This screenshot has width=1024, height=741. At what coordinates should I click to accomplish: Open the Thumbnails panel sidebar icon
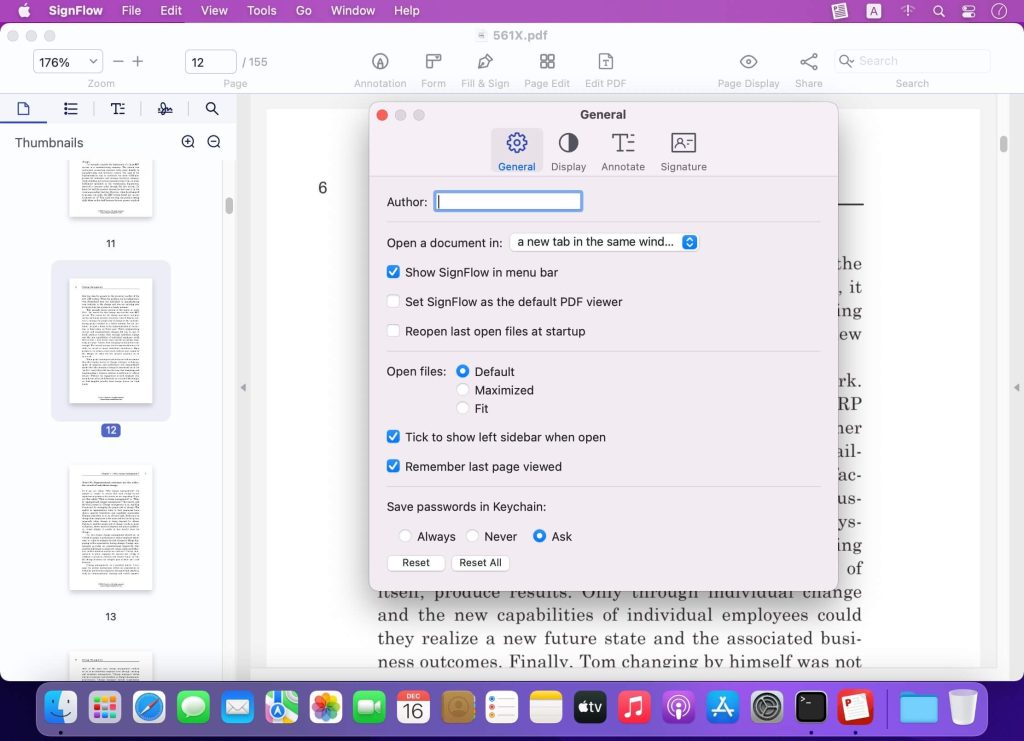tap(24, 108)
